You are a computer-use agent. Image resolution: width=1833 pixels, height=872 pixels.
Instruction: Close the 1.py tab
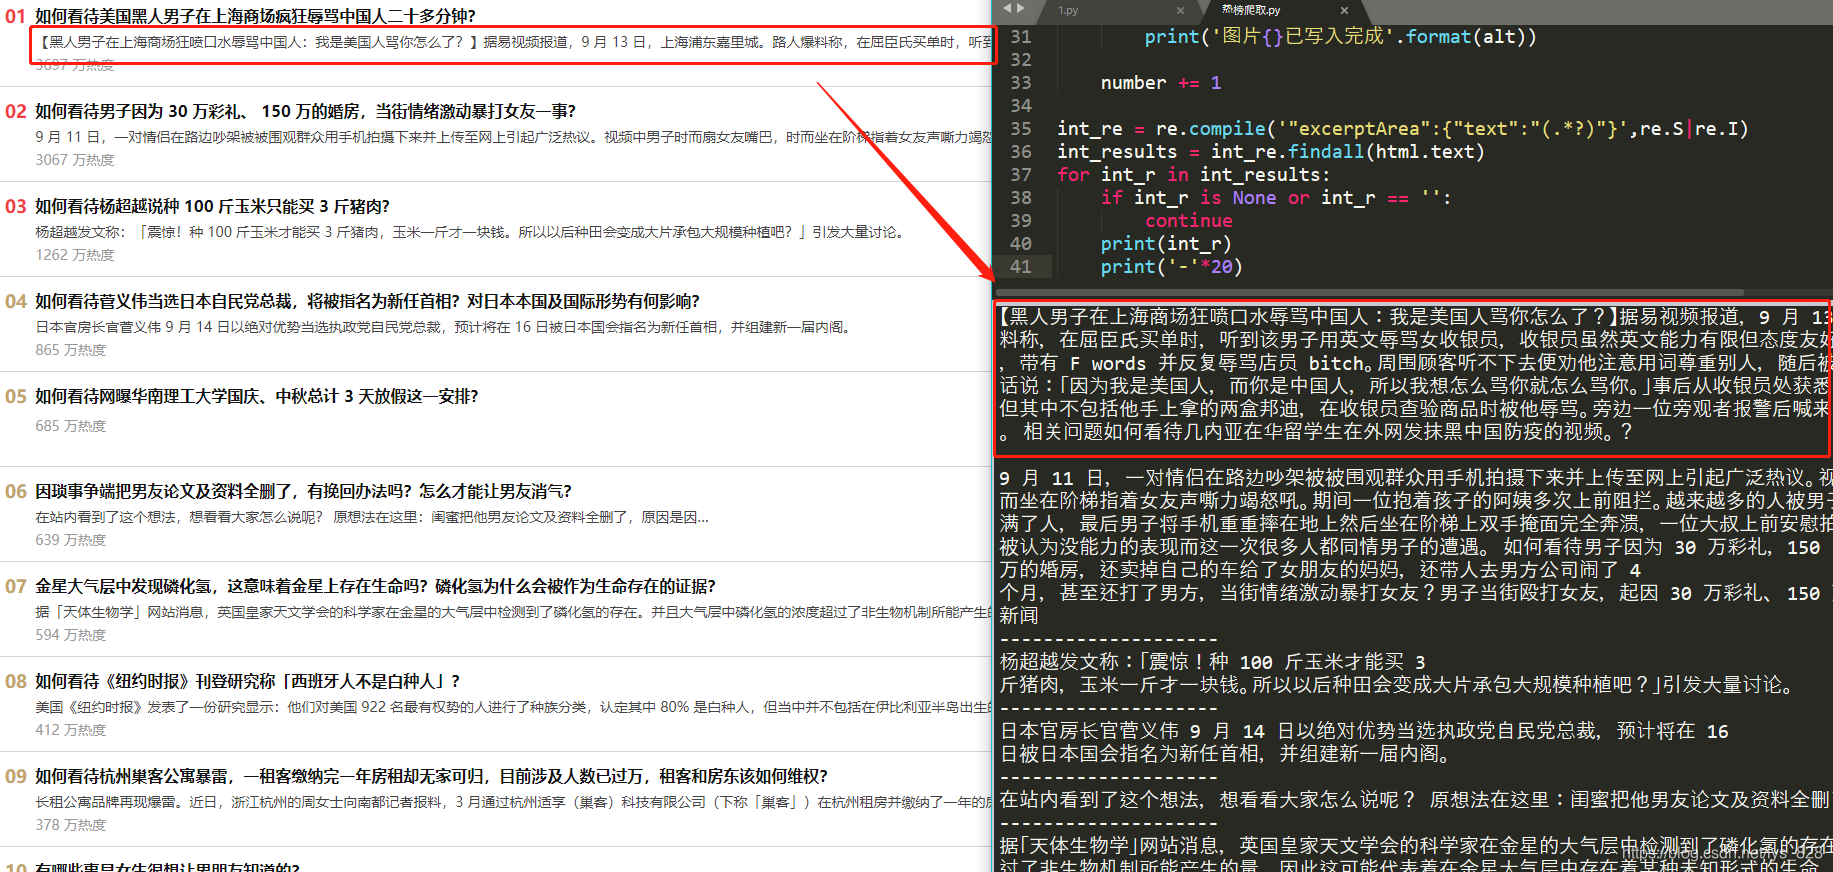(1180, 10)
